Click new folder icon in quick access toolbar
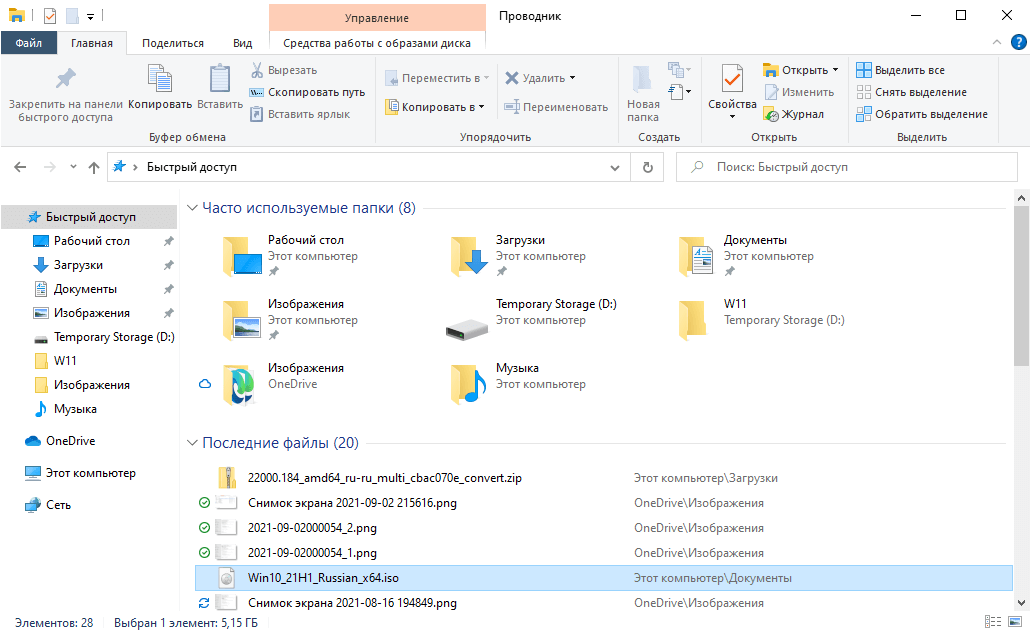The width and height of the screenshot is (1031, 635). [72, 16]
